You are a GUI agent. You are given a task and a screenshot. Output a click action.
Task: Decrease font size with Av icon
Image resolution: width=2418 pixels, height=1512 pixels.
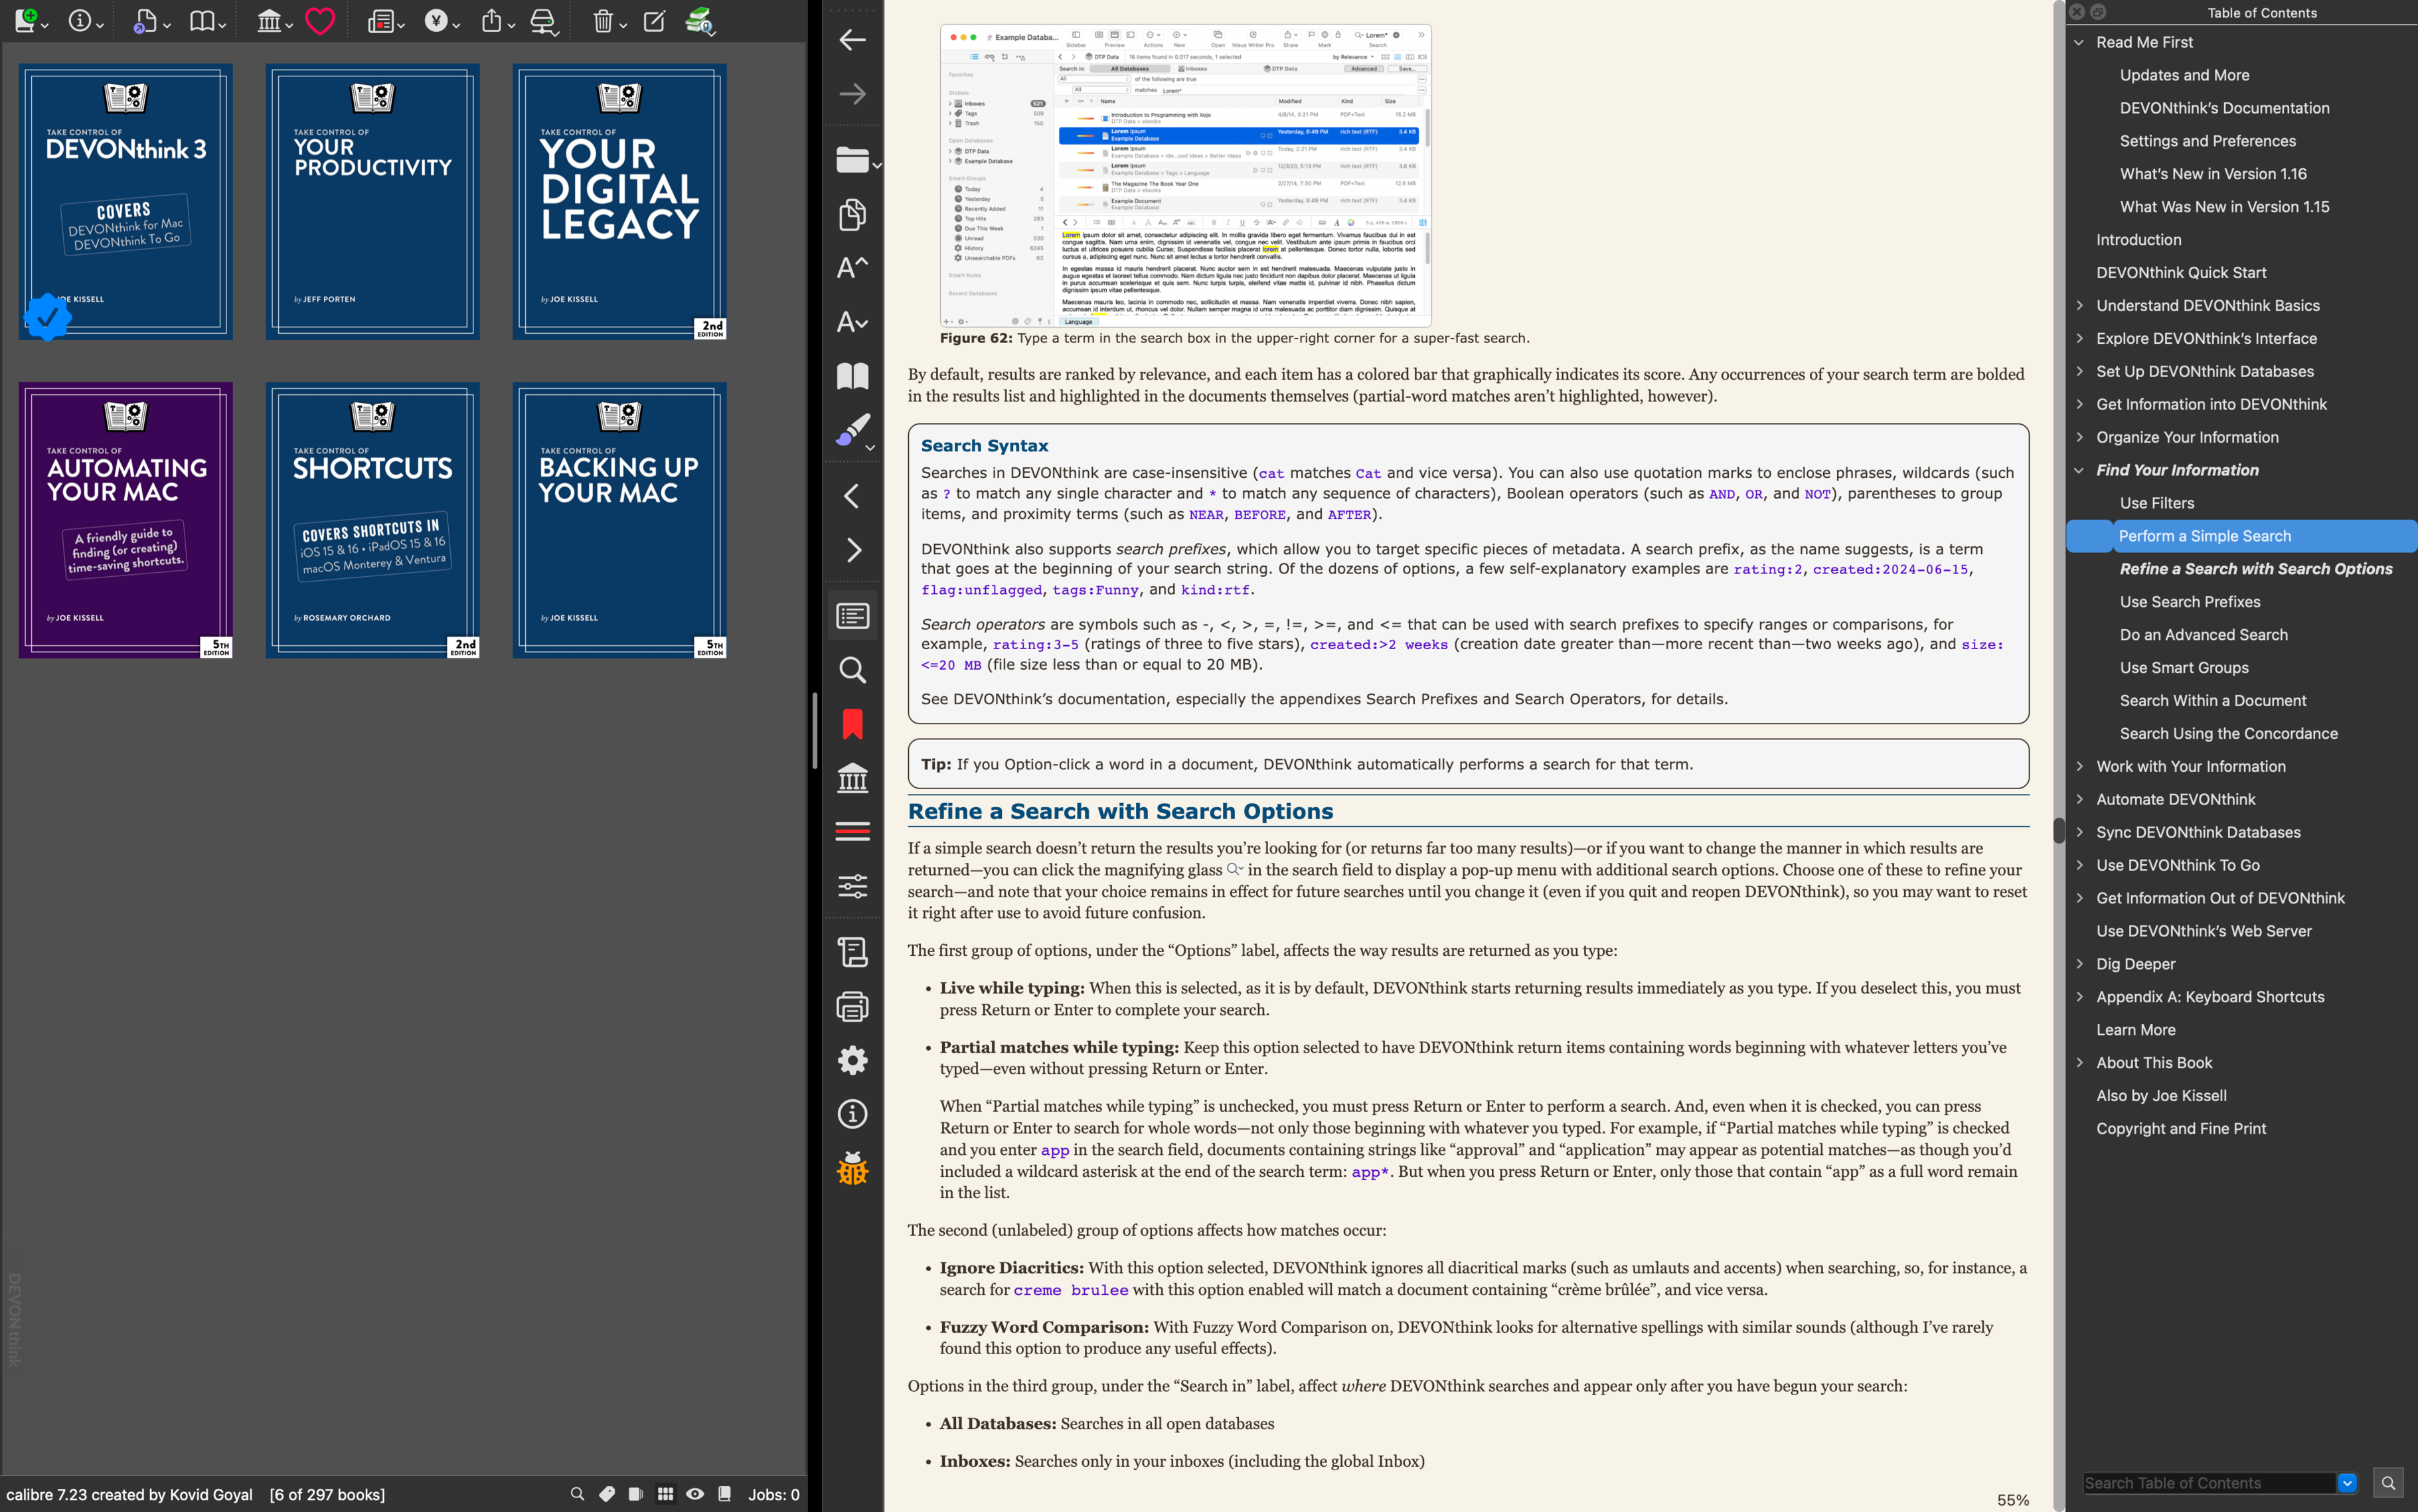(x=852, y=321)
